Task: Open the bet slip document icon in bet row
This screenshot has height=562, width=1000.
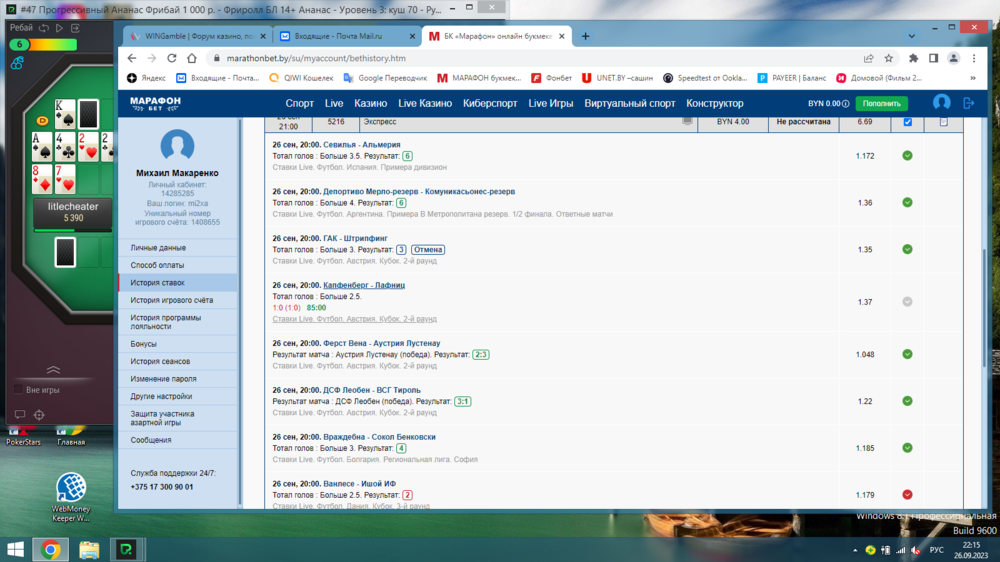Action: tap(943, 122)
